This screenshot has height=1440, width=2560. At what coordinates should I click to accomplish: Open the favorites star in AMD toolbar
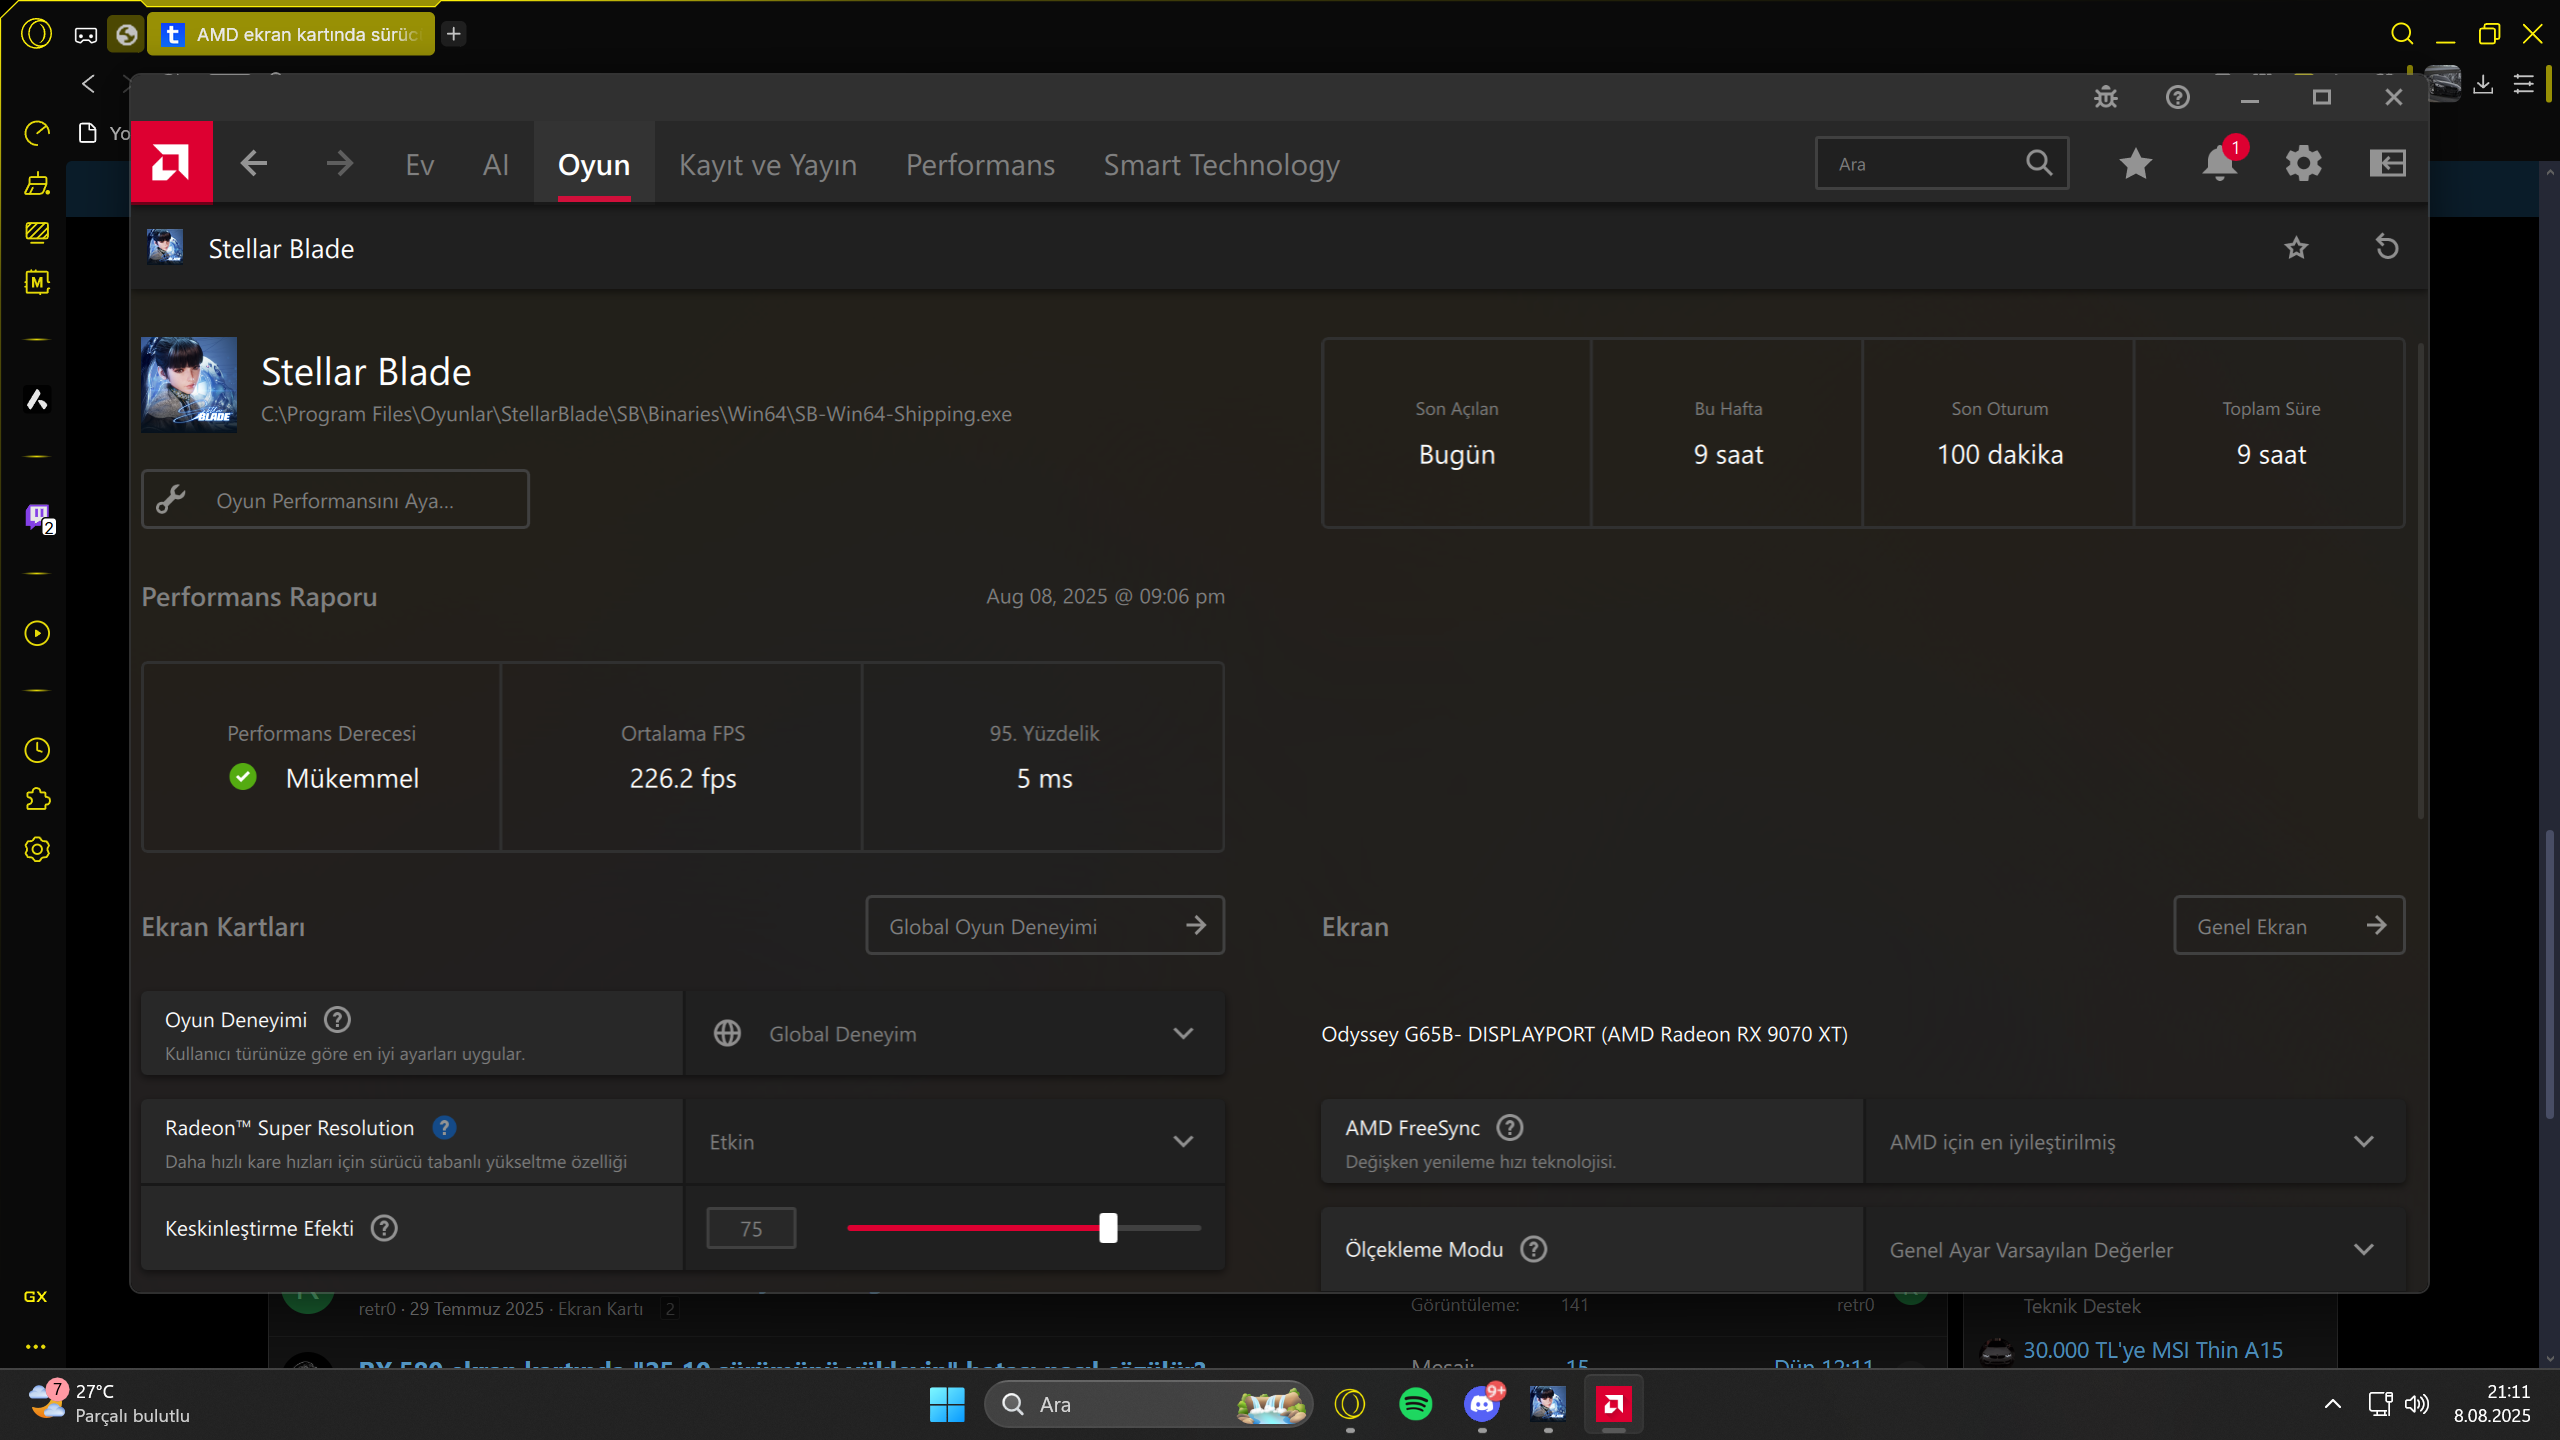click(x=2135, y=163)
